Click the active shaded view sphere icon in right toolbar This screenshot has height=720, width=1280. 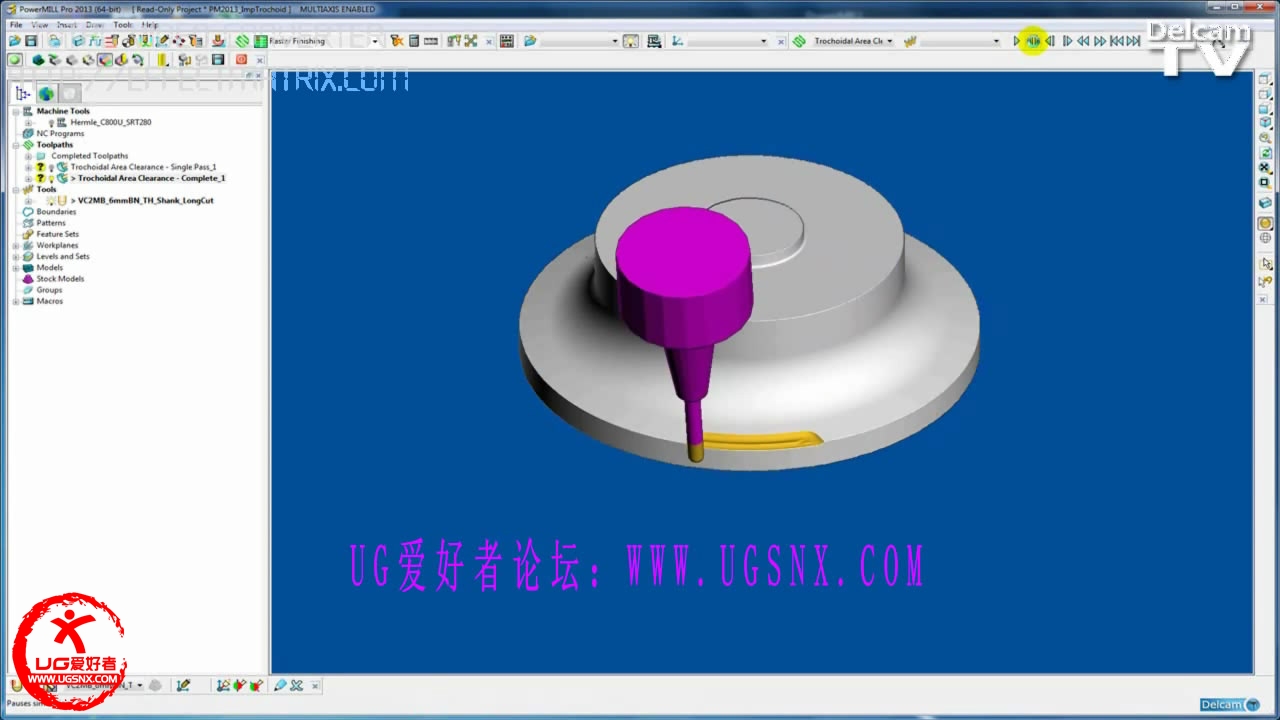[1265, 223]
